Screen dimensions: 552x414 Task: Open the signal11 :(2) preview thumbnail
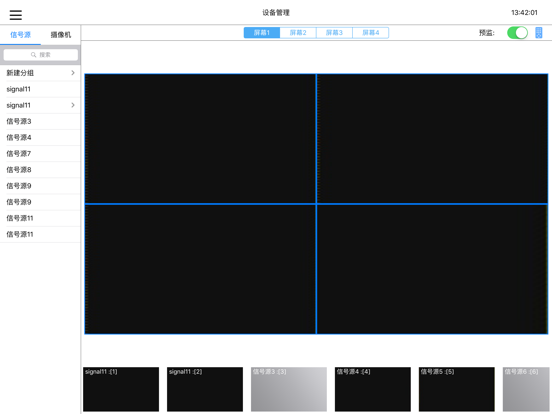click(205, 389)
